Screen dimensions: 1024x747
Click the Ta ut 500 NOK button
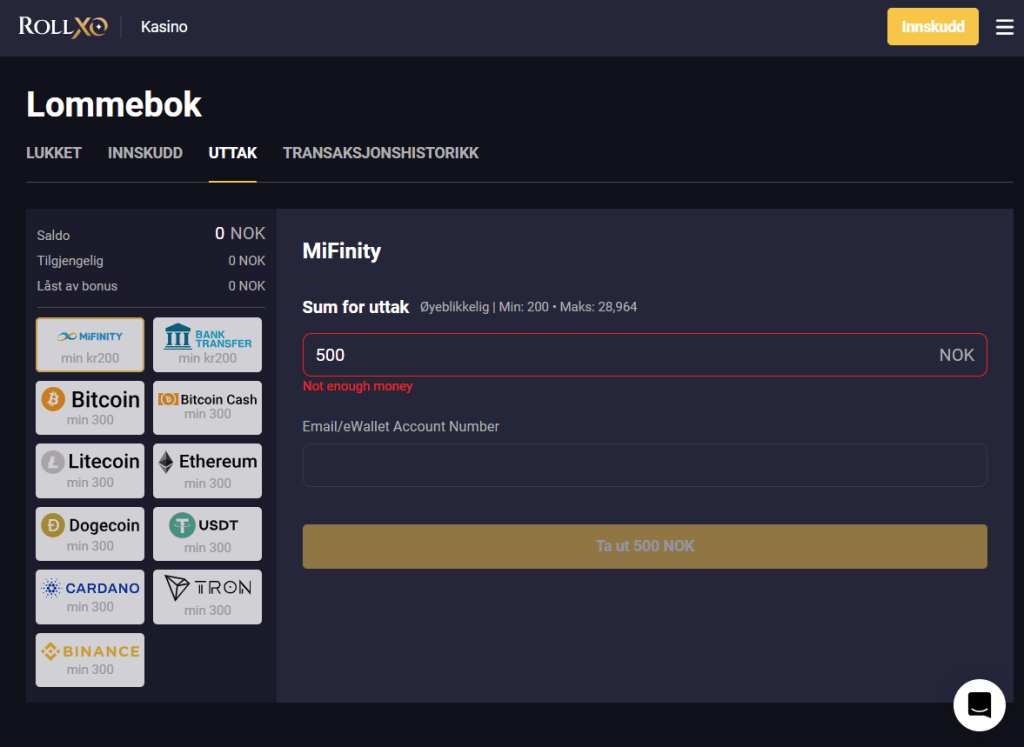[645, 546]
